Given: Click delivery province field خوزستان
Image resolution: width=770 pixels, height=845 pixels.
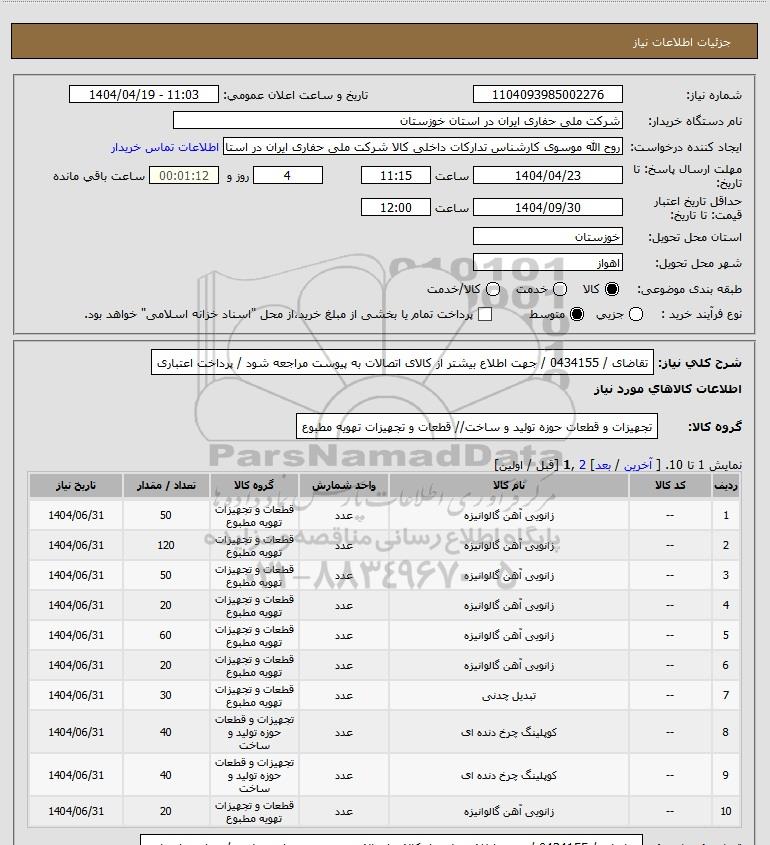Looking at the screenshot, I should (547, 236).
